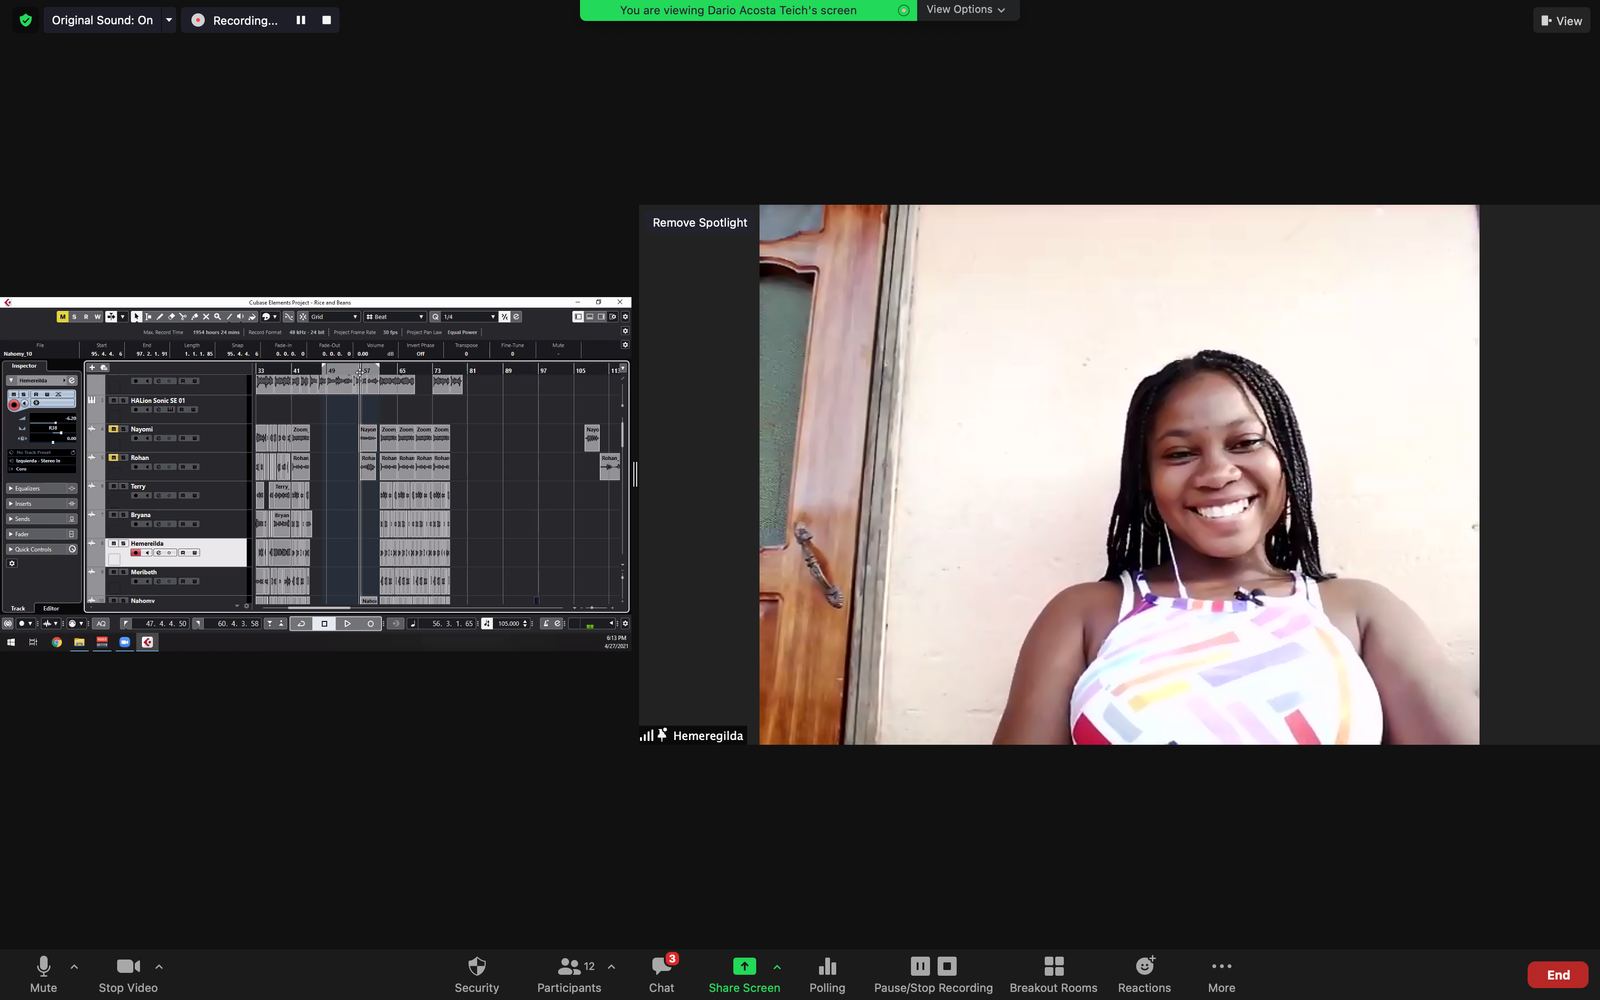Expand the View Options dropdown
Viewport: 1600px width, 1000px height.
click(966, 10)
